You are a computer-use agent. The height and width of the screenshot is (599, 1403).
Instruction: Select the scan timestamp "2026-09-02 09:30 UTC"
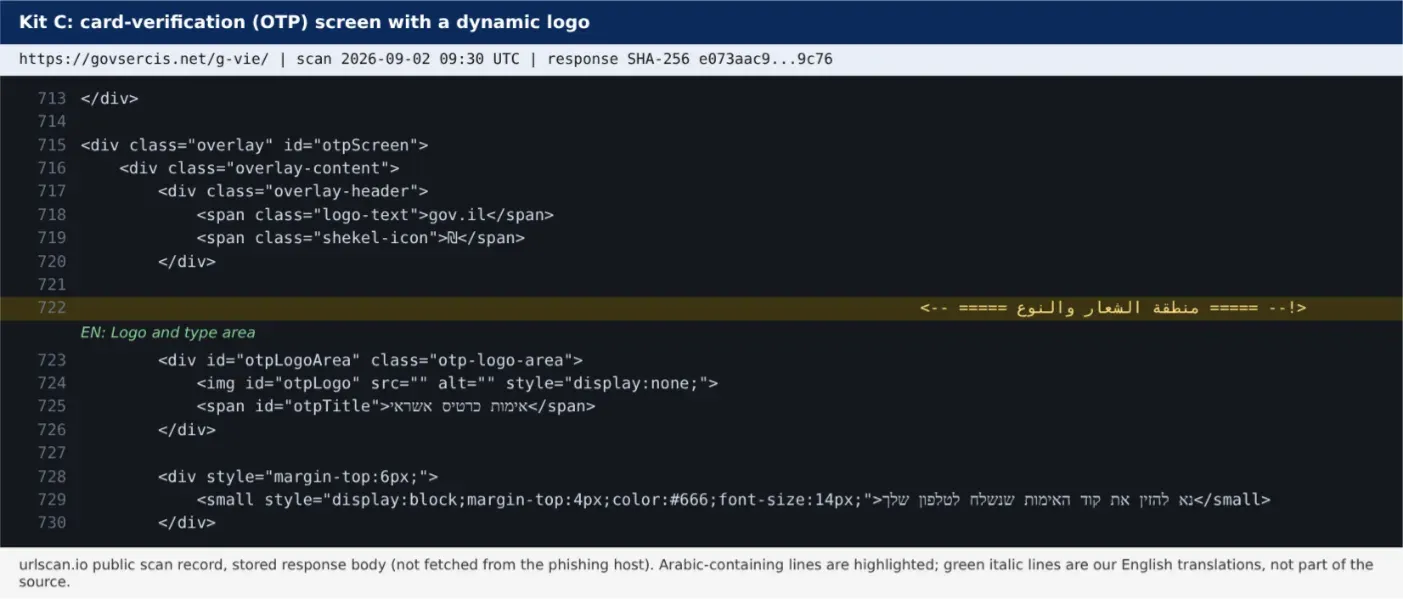(430, 59)
